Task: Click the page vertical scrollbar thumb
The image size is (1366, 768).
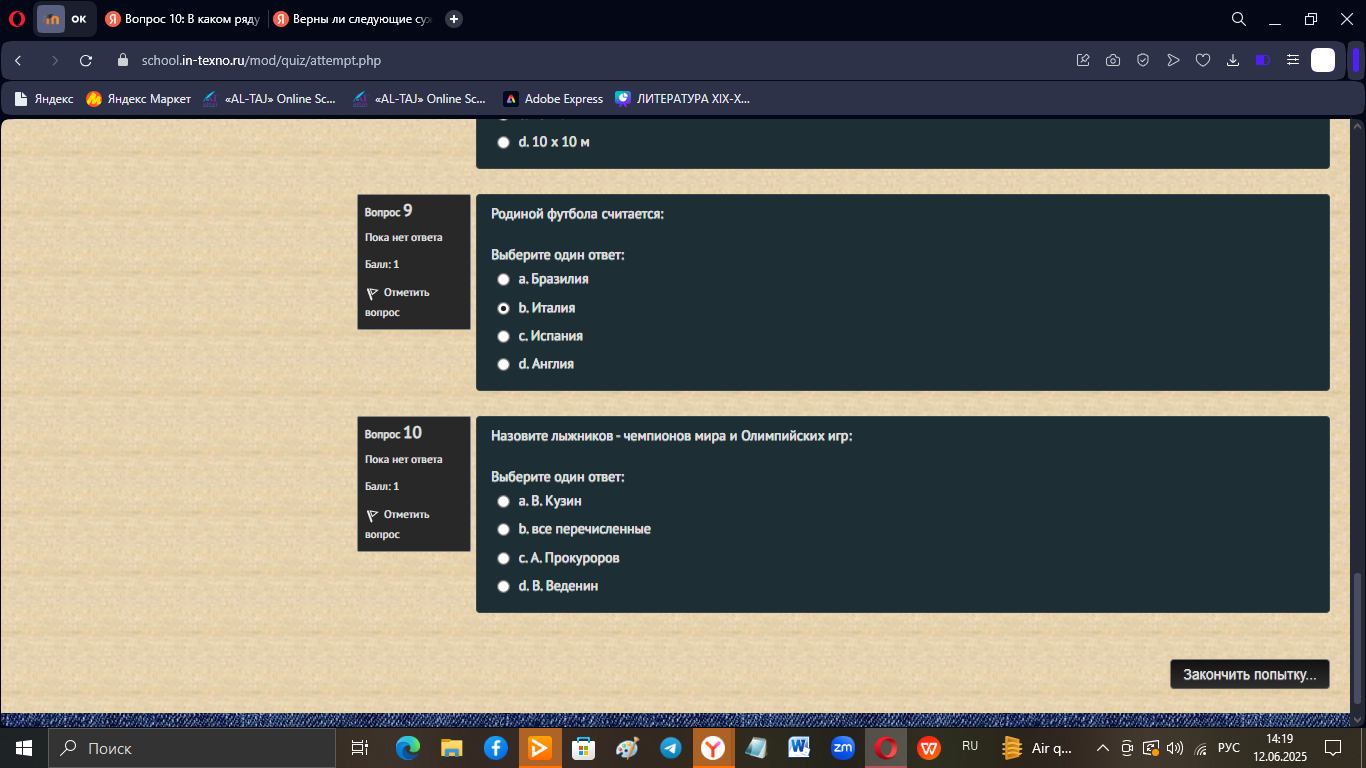Action: [1357, 638]
